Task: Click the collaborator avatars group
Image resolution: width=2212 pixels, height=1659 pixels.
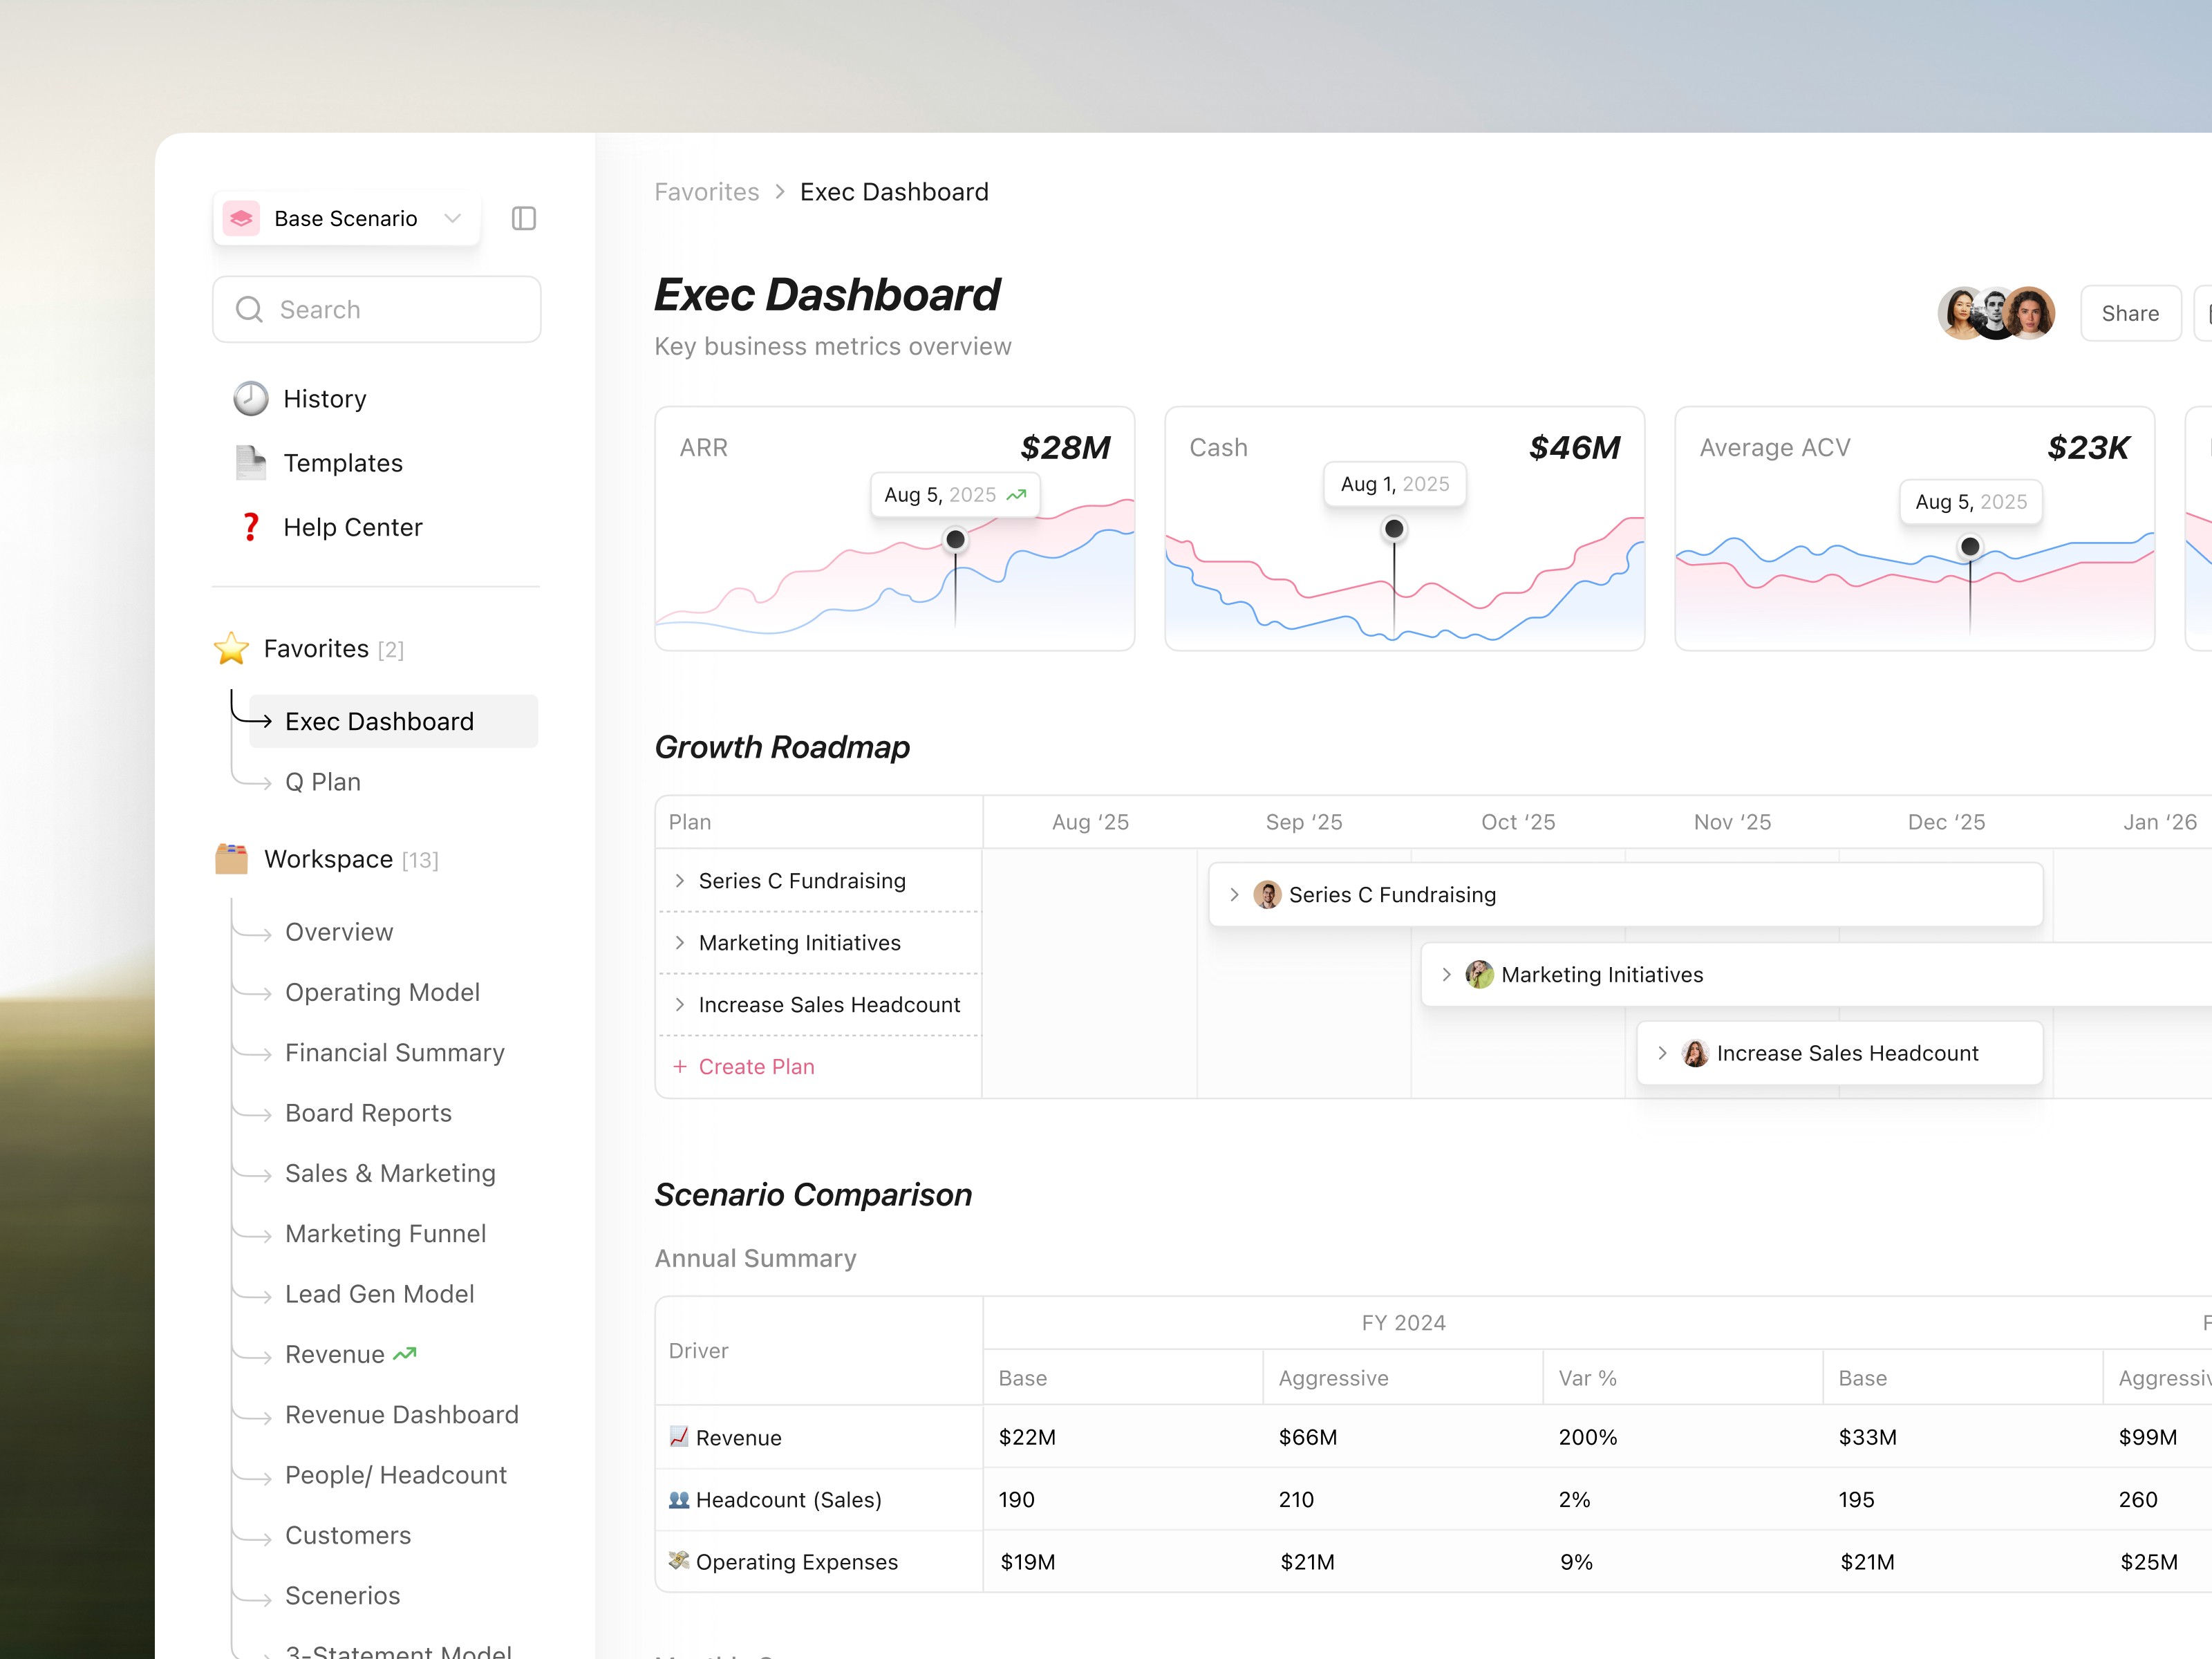Action: 1996,313
